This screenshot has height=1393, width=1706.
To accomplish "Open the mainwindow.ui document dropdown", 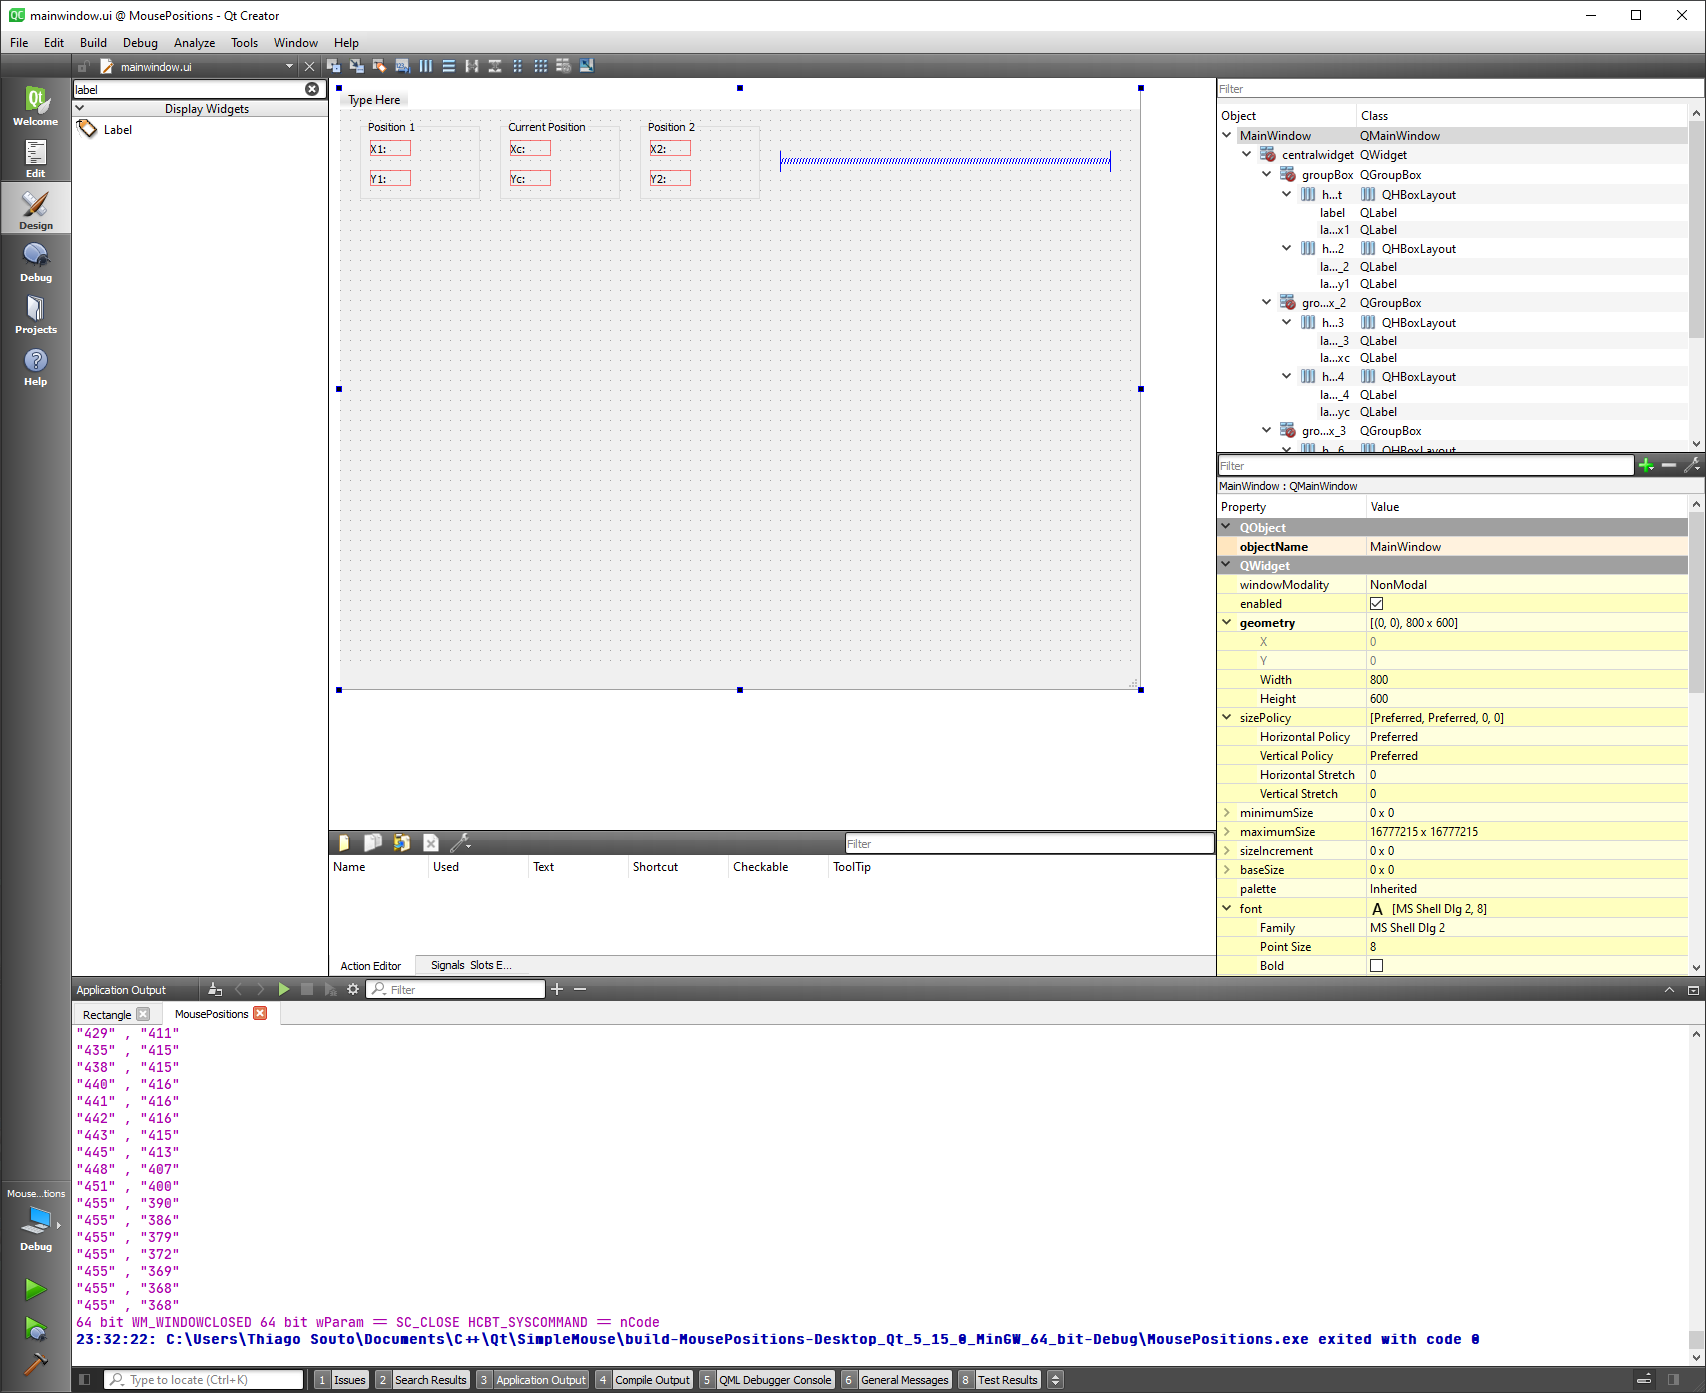I will coord(289,67).
